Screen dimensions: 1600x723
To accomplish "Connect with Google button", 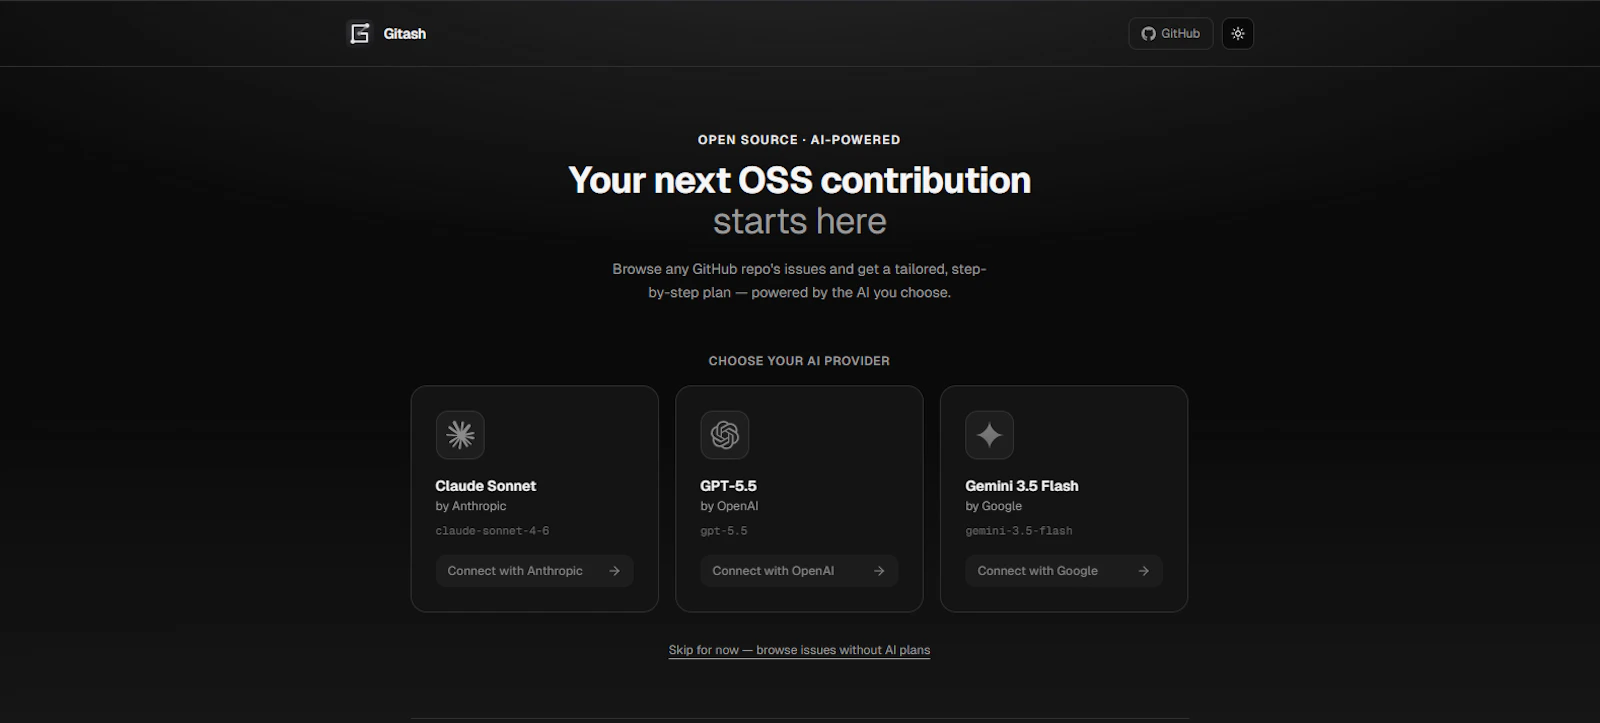I will 1064,571.
